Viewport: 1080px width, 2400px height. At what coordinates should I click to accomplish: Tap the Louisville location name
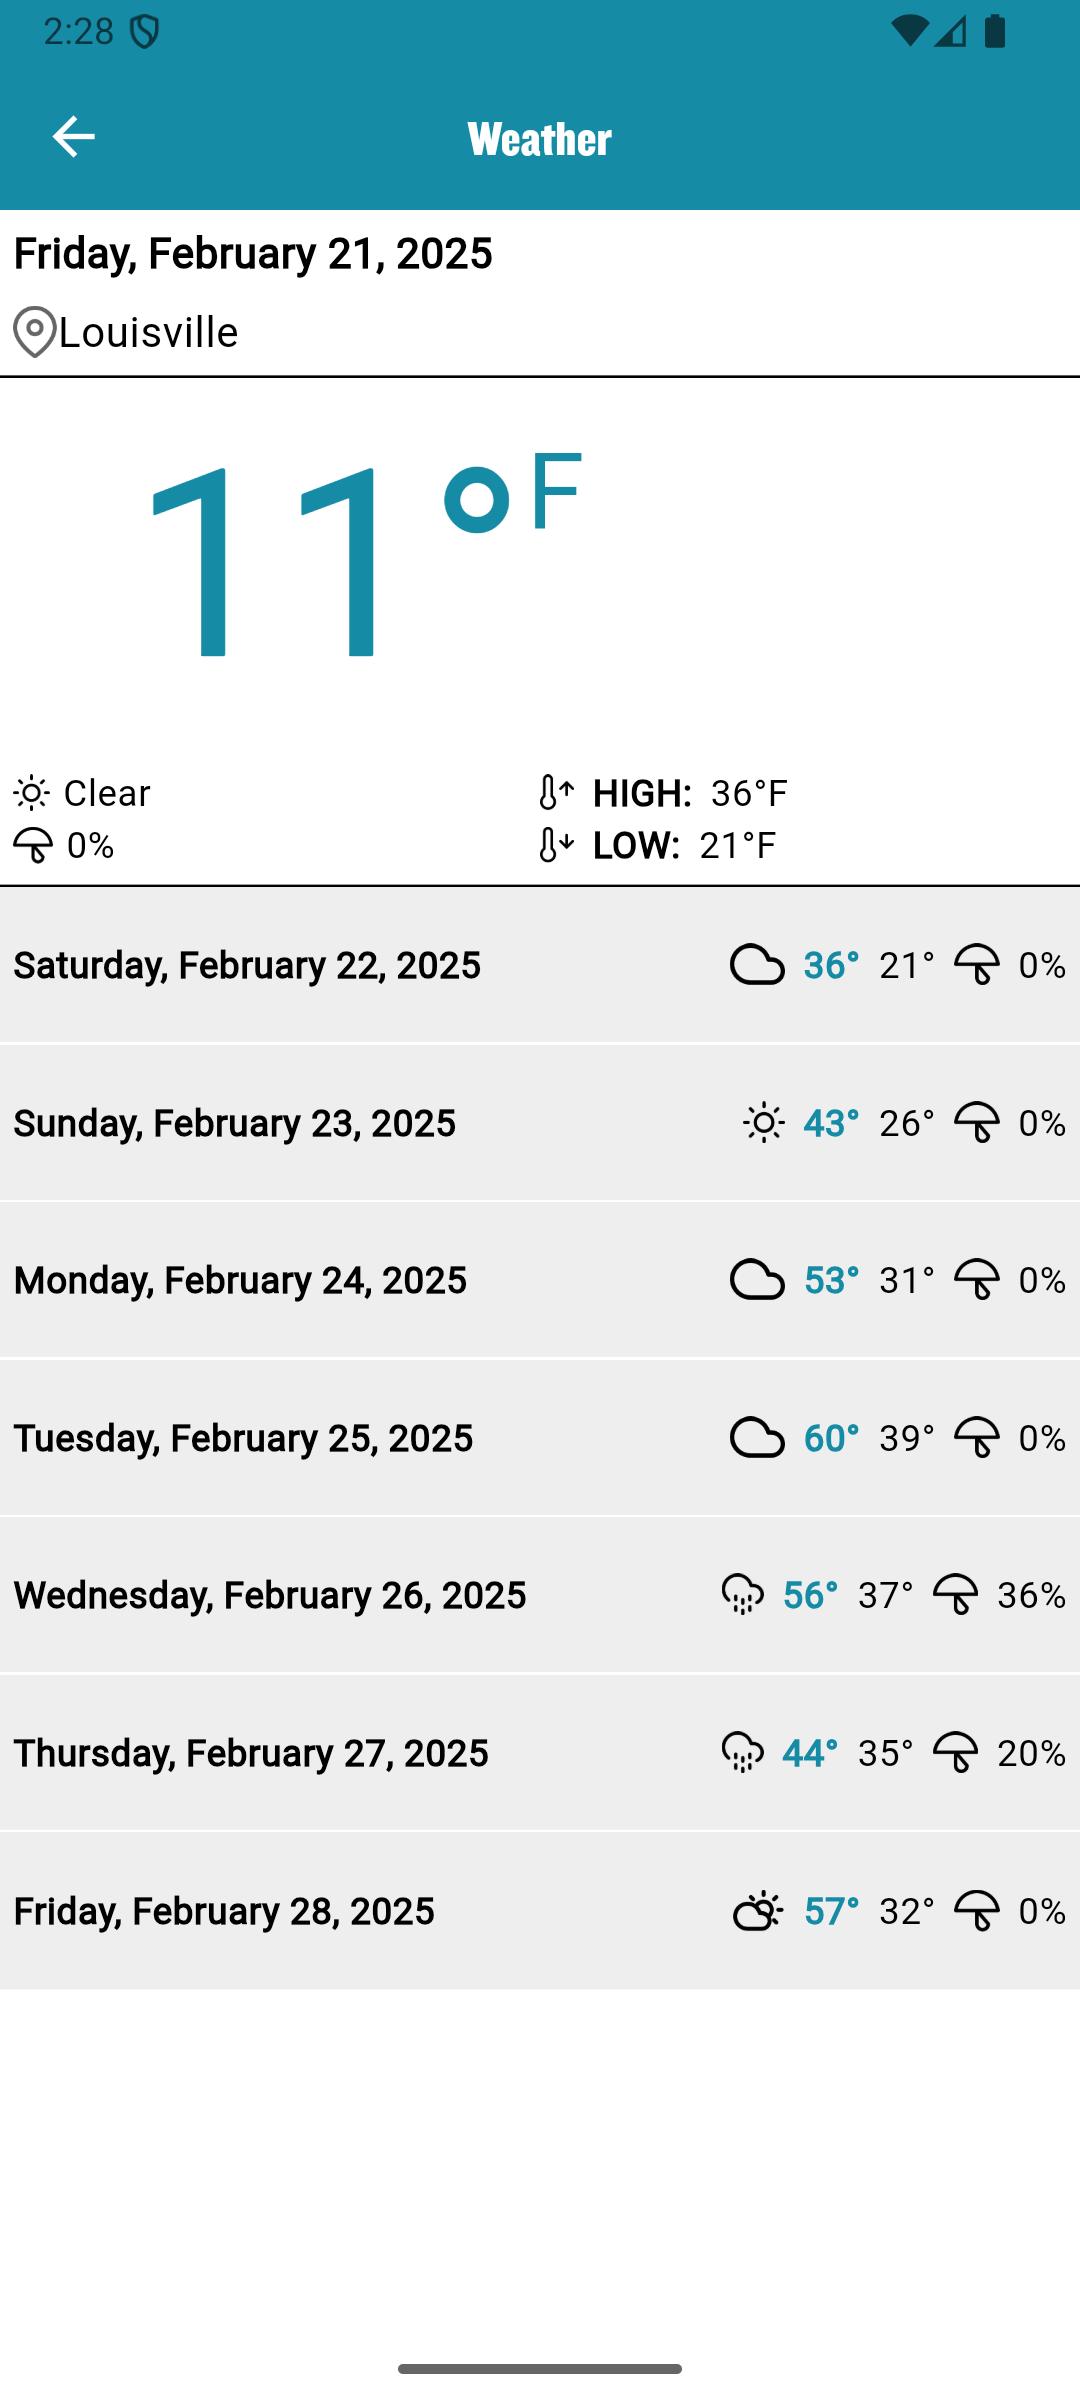[148, 332]
